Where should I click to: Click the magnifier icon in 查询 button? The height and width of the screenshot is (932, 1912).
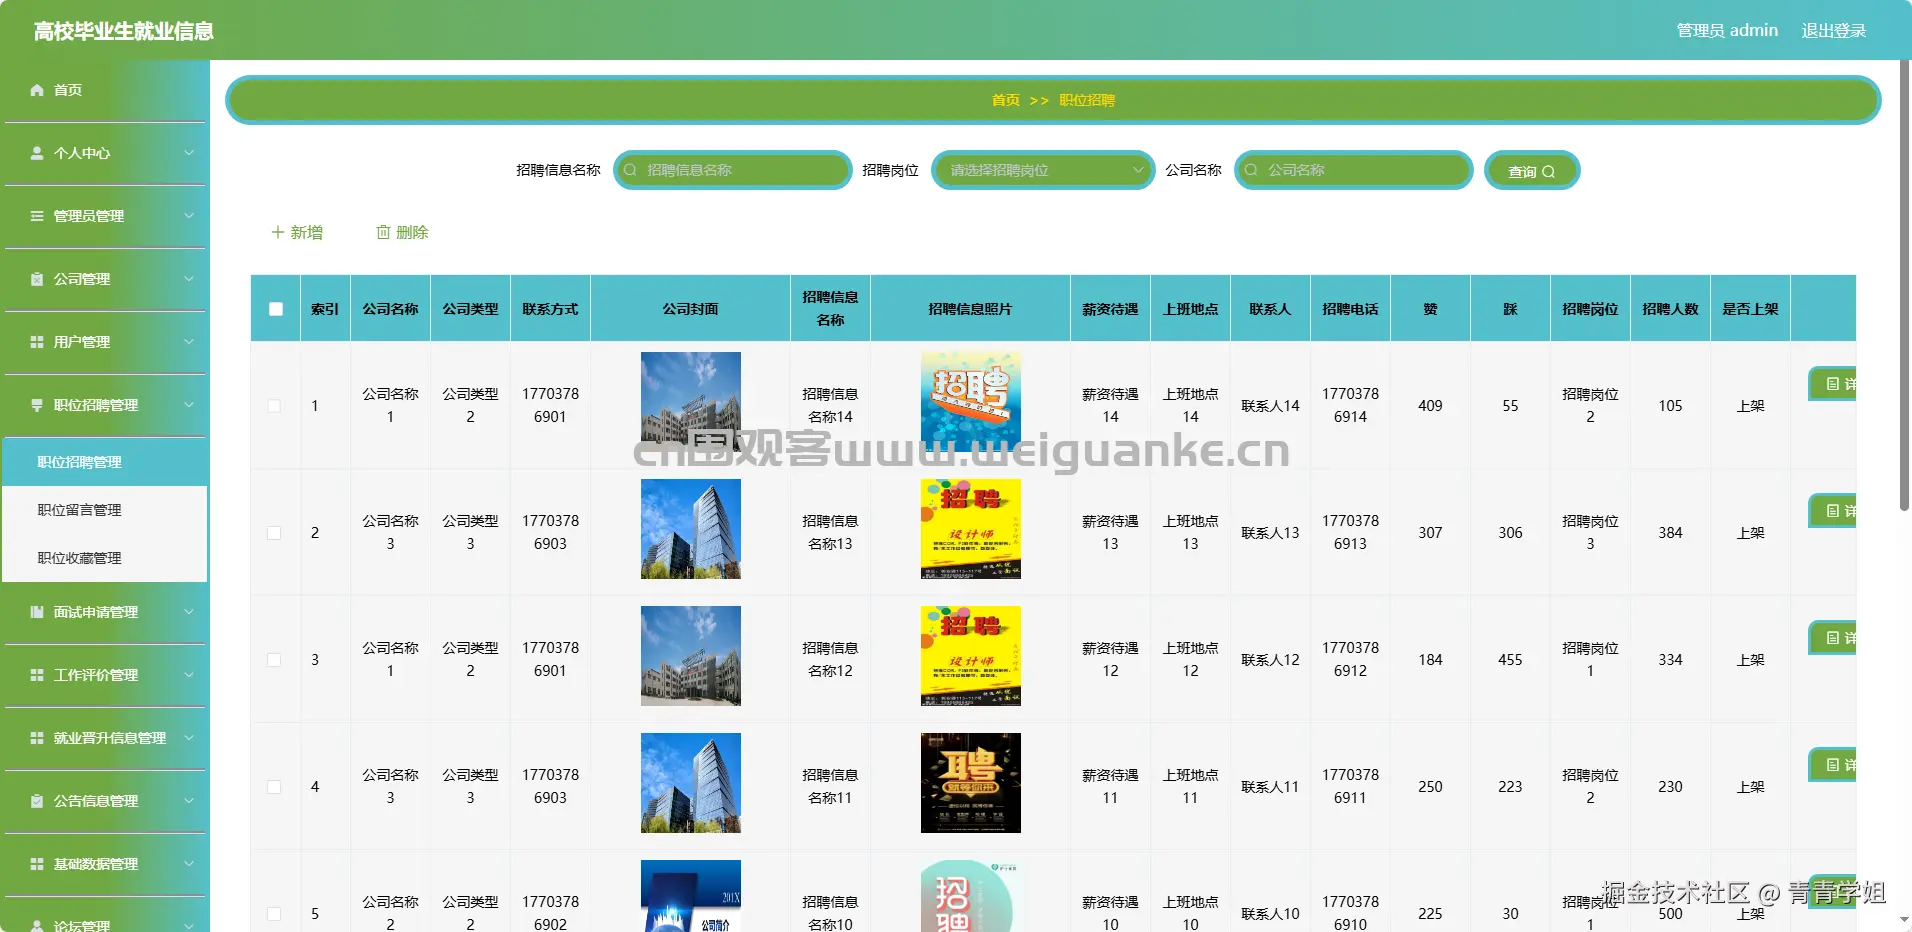point(1546,170)
